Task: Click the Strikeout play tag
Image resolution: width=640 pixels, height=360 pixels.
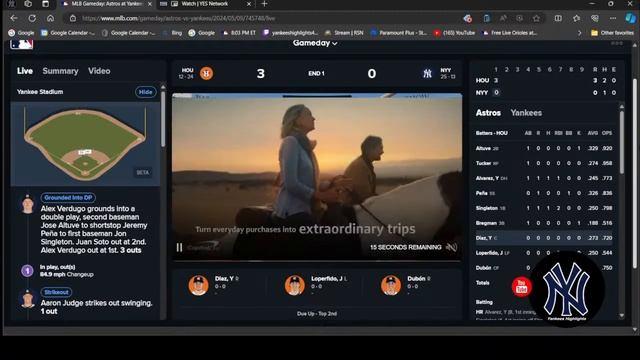Action: click(x=56, y=292)
